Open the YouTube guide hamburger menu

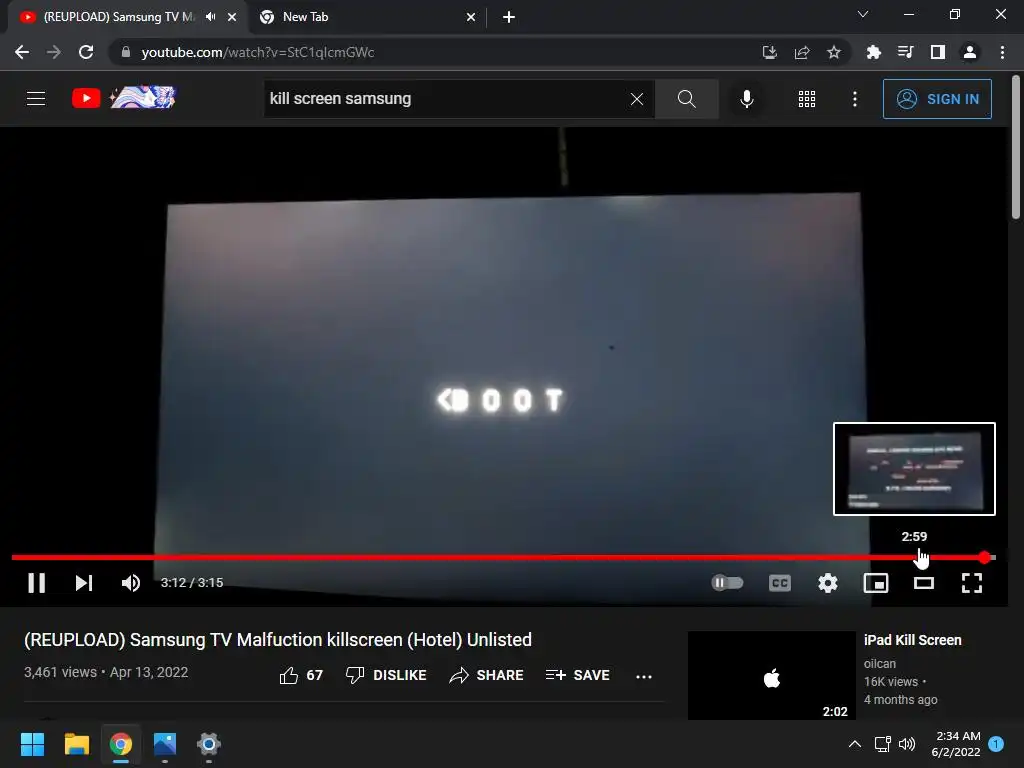pyautogui.click(x=36, y=99)
